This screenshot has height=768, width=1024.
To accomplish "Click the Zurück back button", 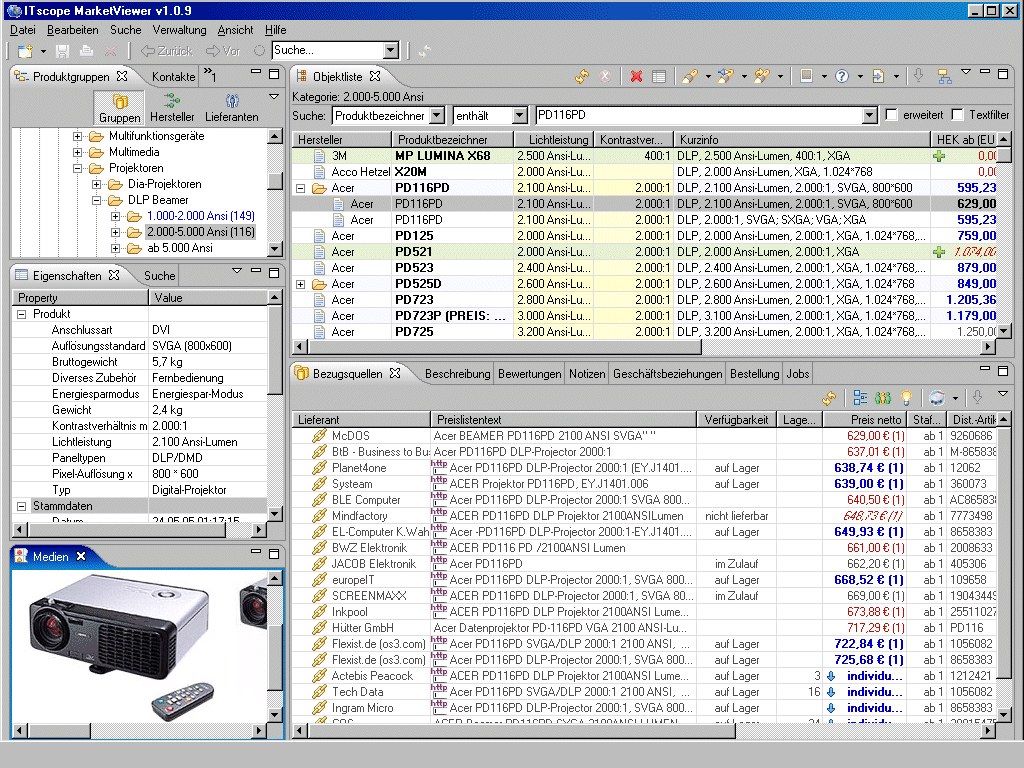I will pyautogui.click(x=167, y=51).
